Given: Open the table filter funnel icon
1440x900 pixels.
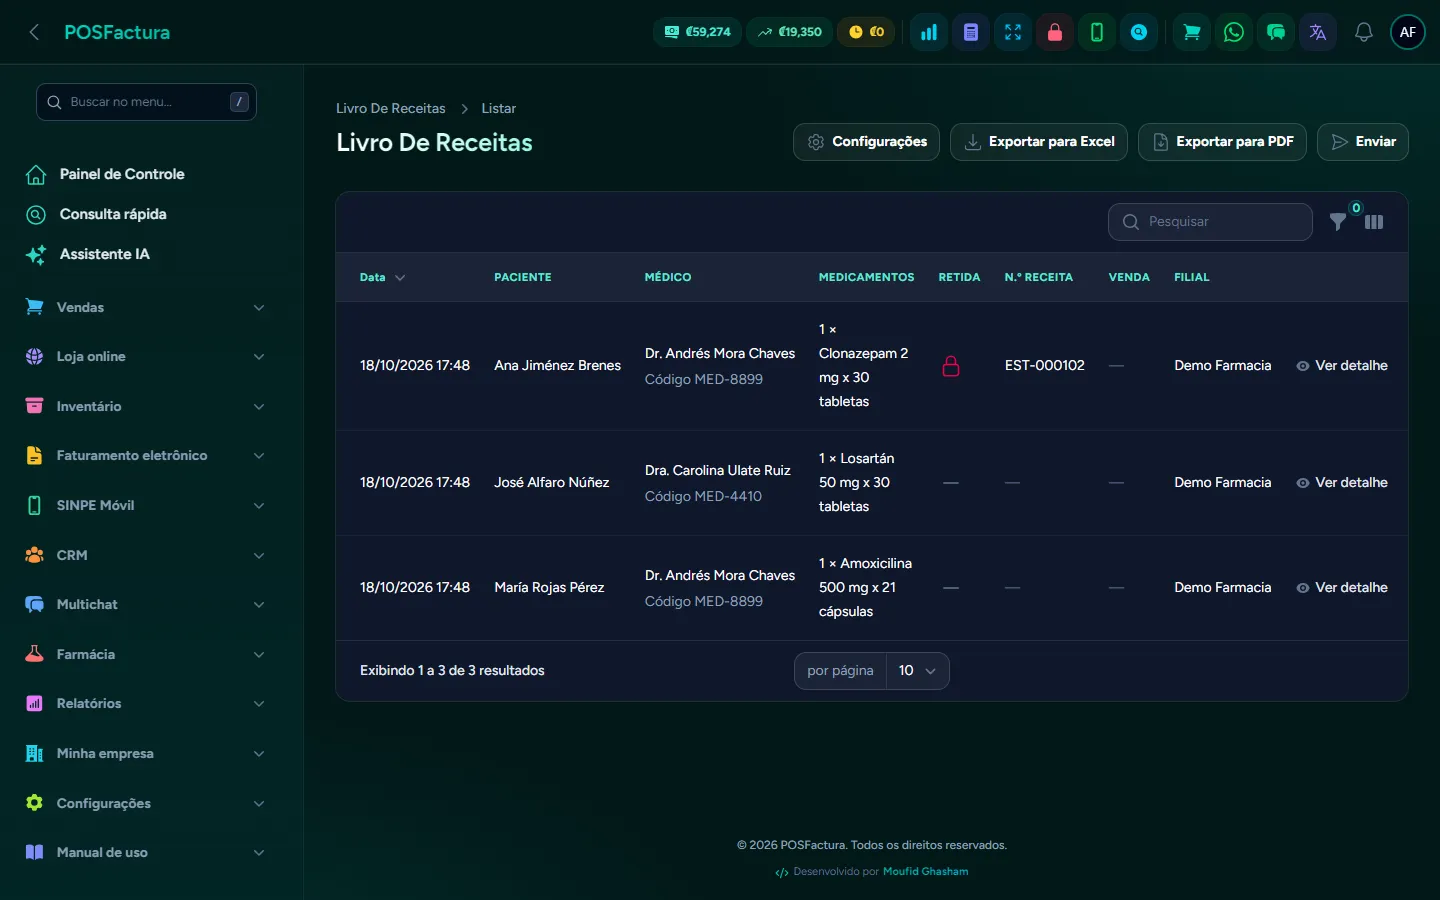Looking at the screenshot, I should point(1338,222).
